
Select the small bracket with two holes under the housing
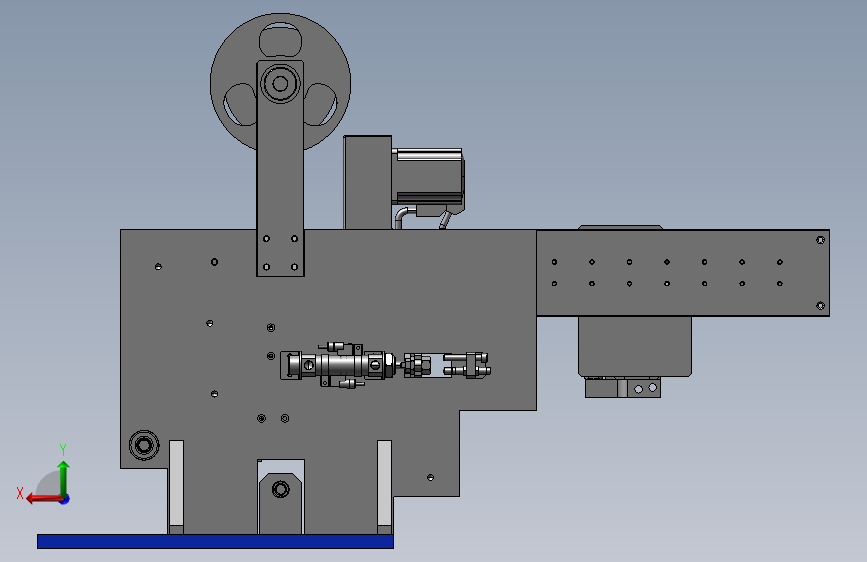[623, 388]
